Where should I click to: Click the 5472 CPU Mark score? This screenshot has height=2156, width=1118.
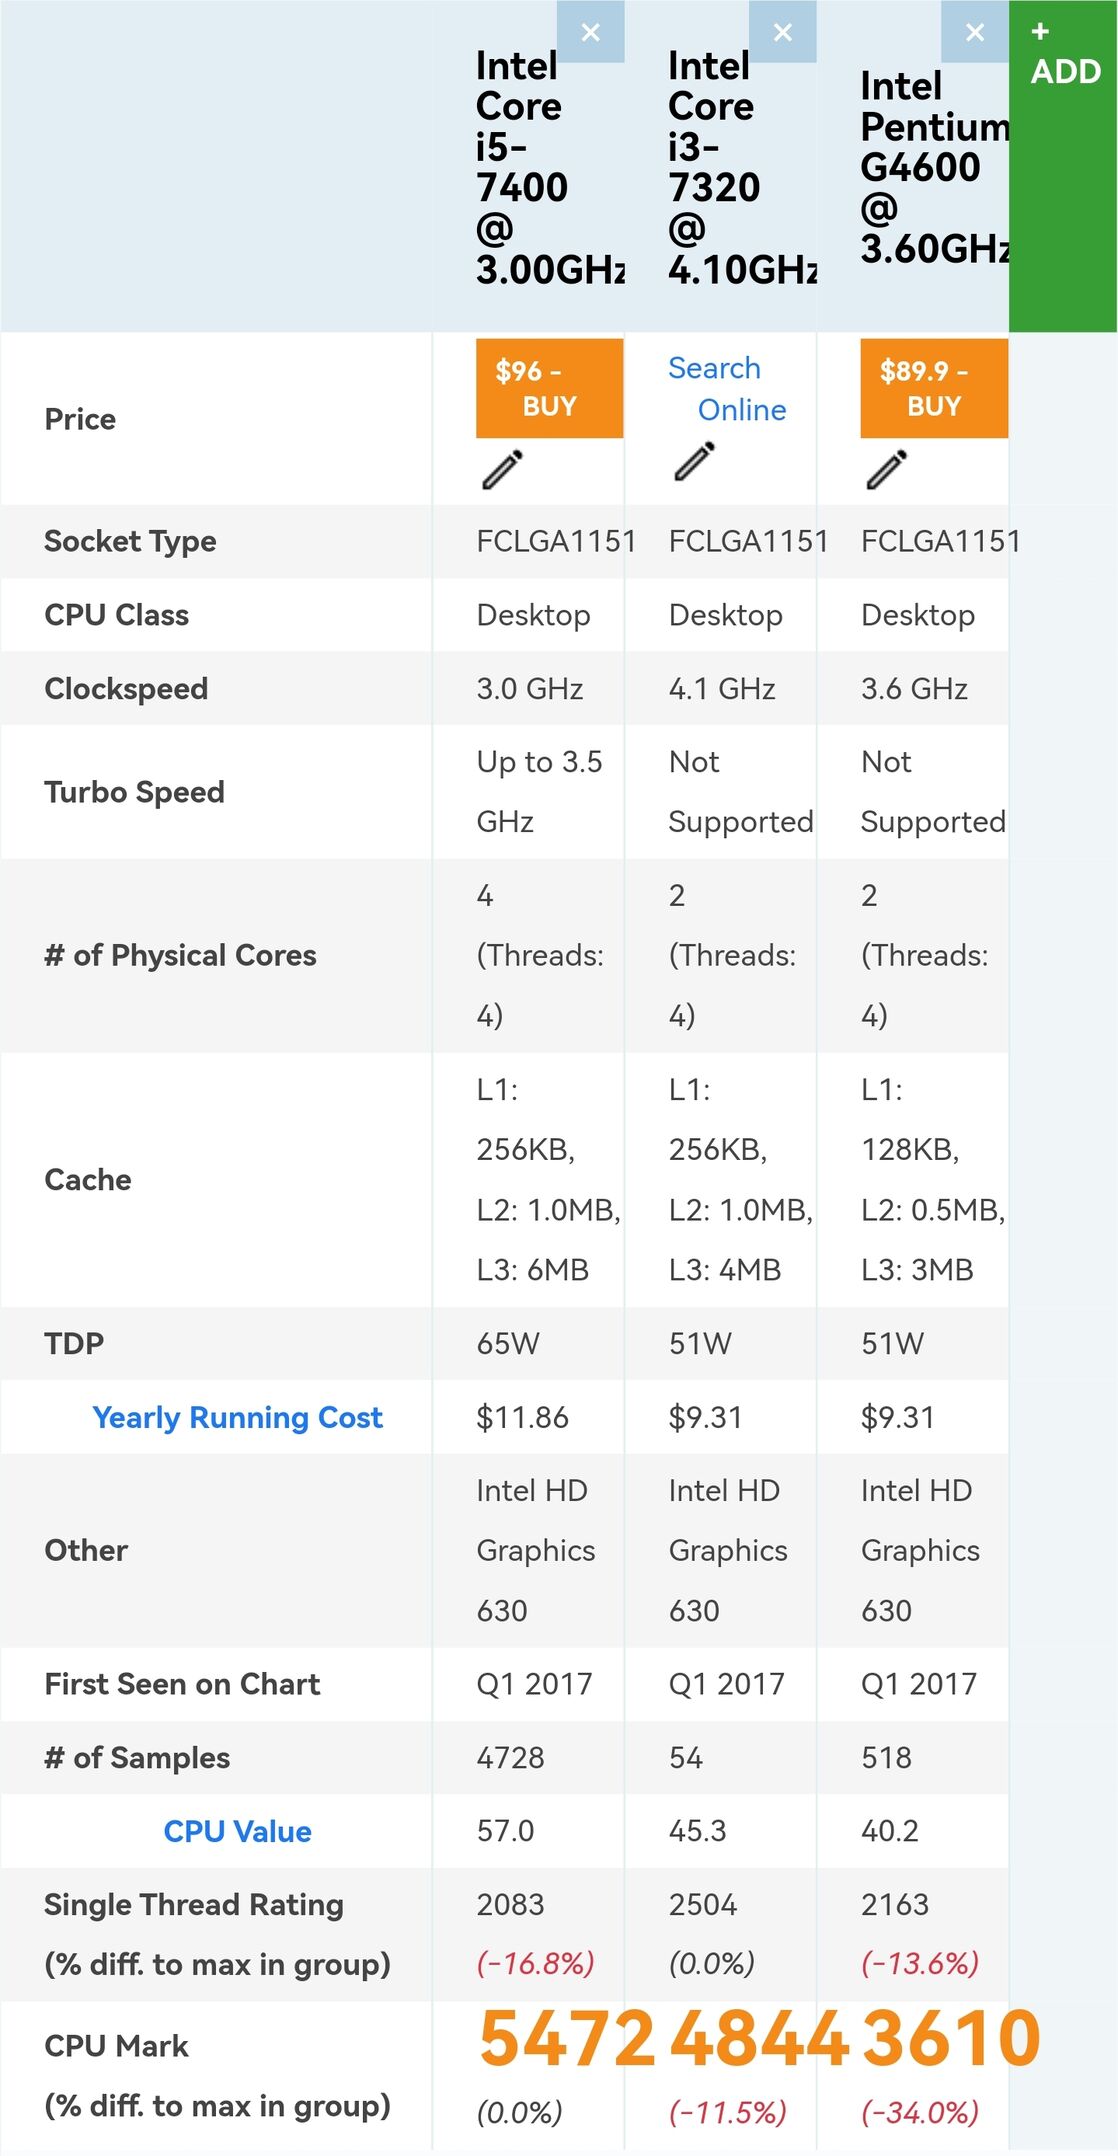pyautogui.click(x=567, y=2039)
